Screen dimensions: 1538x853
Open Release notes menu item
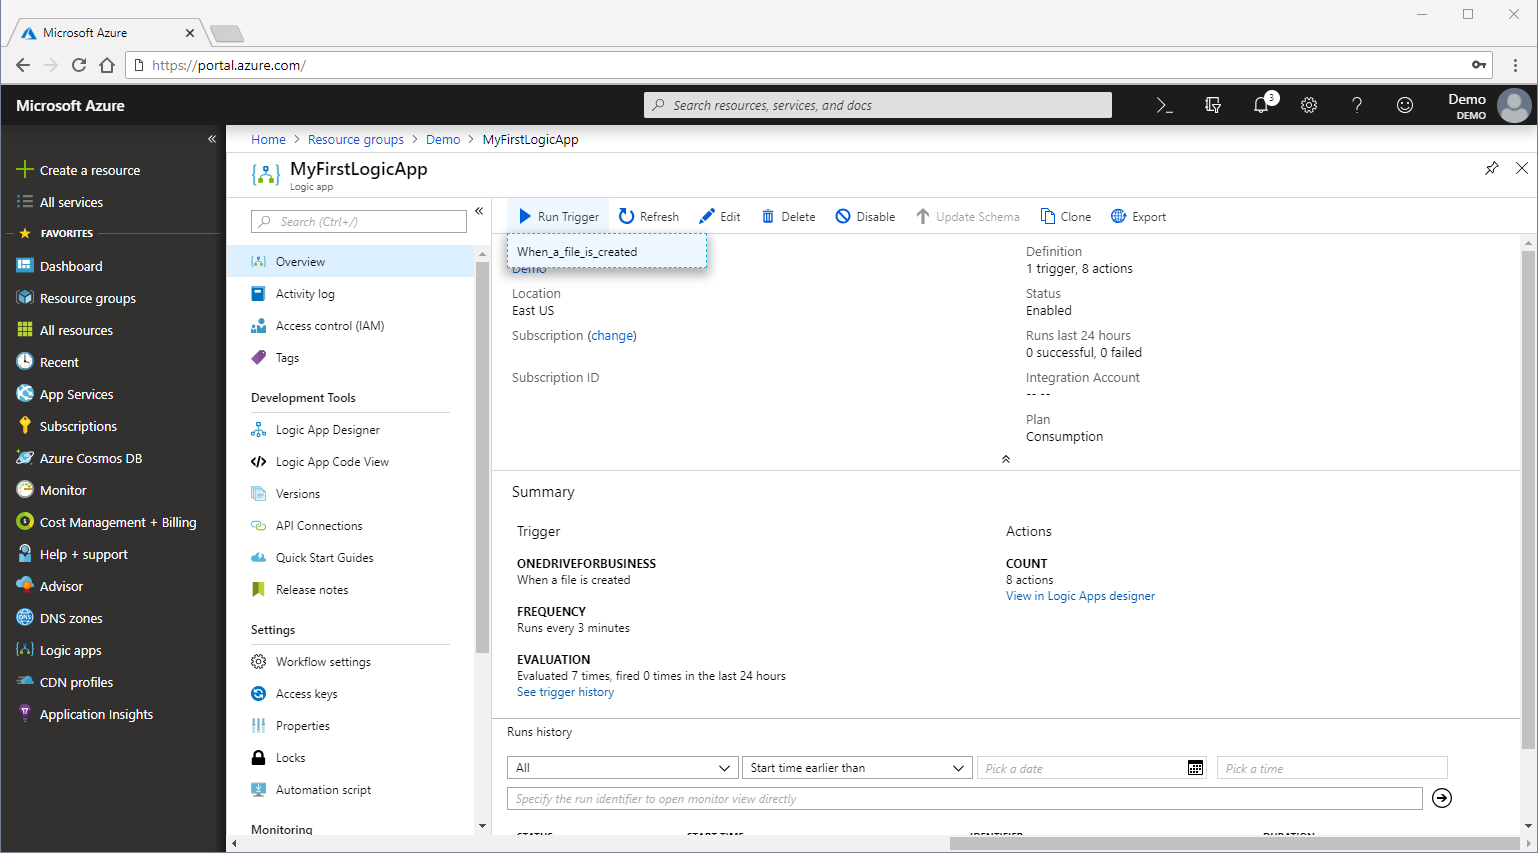click(350, 590)
